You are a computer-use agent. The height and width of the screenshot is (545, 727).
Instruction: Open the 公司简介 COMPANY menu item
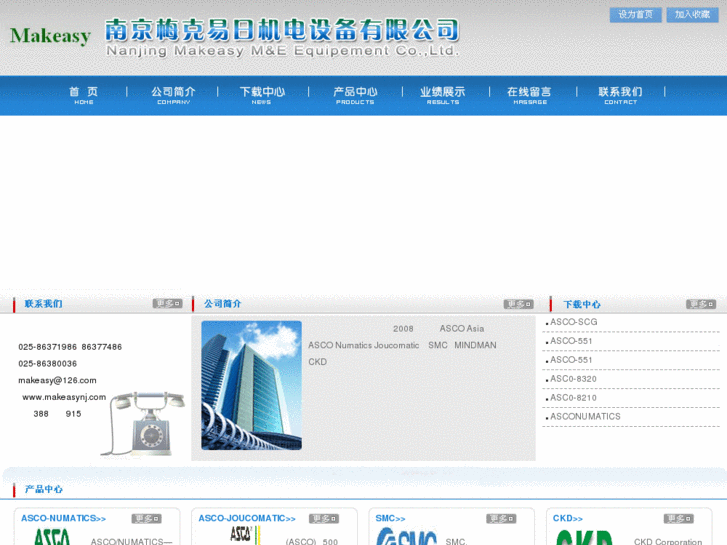point(173,95)
